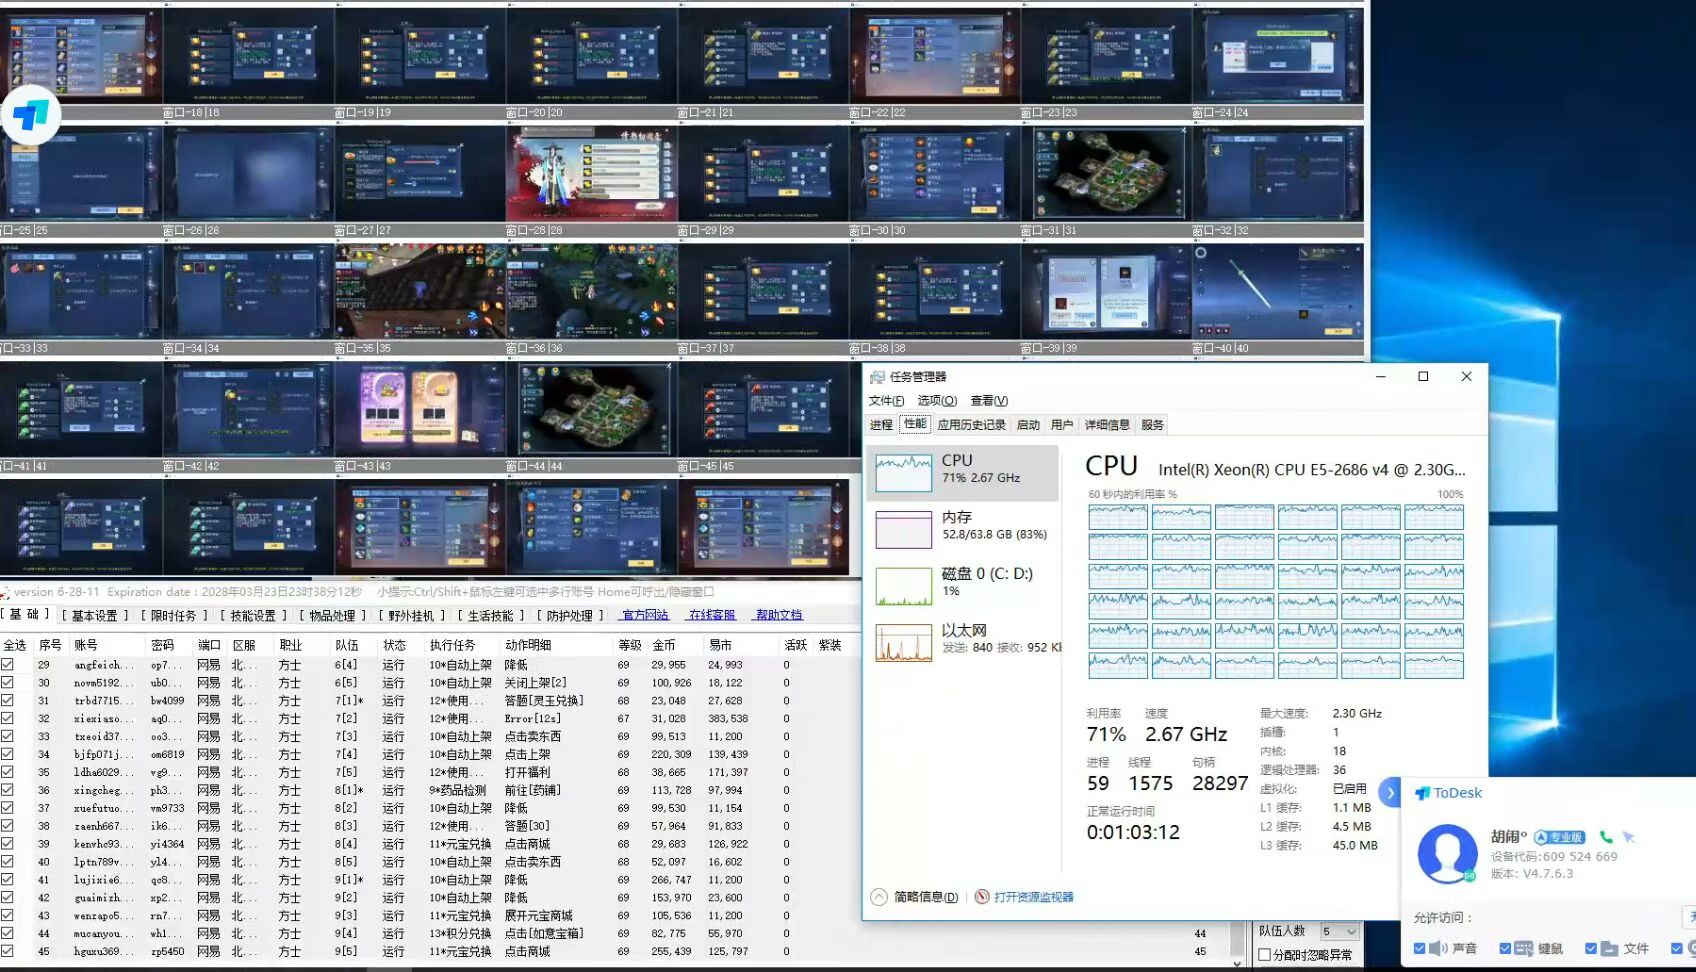Click the ToDesk floating logo icon

[x=31, y=116]
